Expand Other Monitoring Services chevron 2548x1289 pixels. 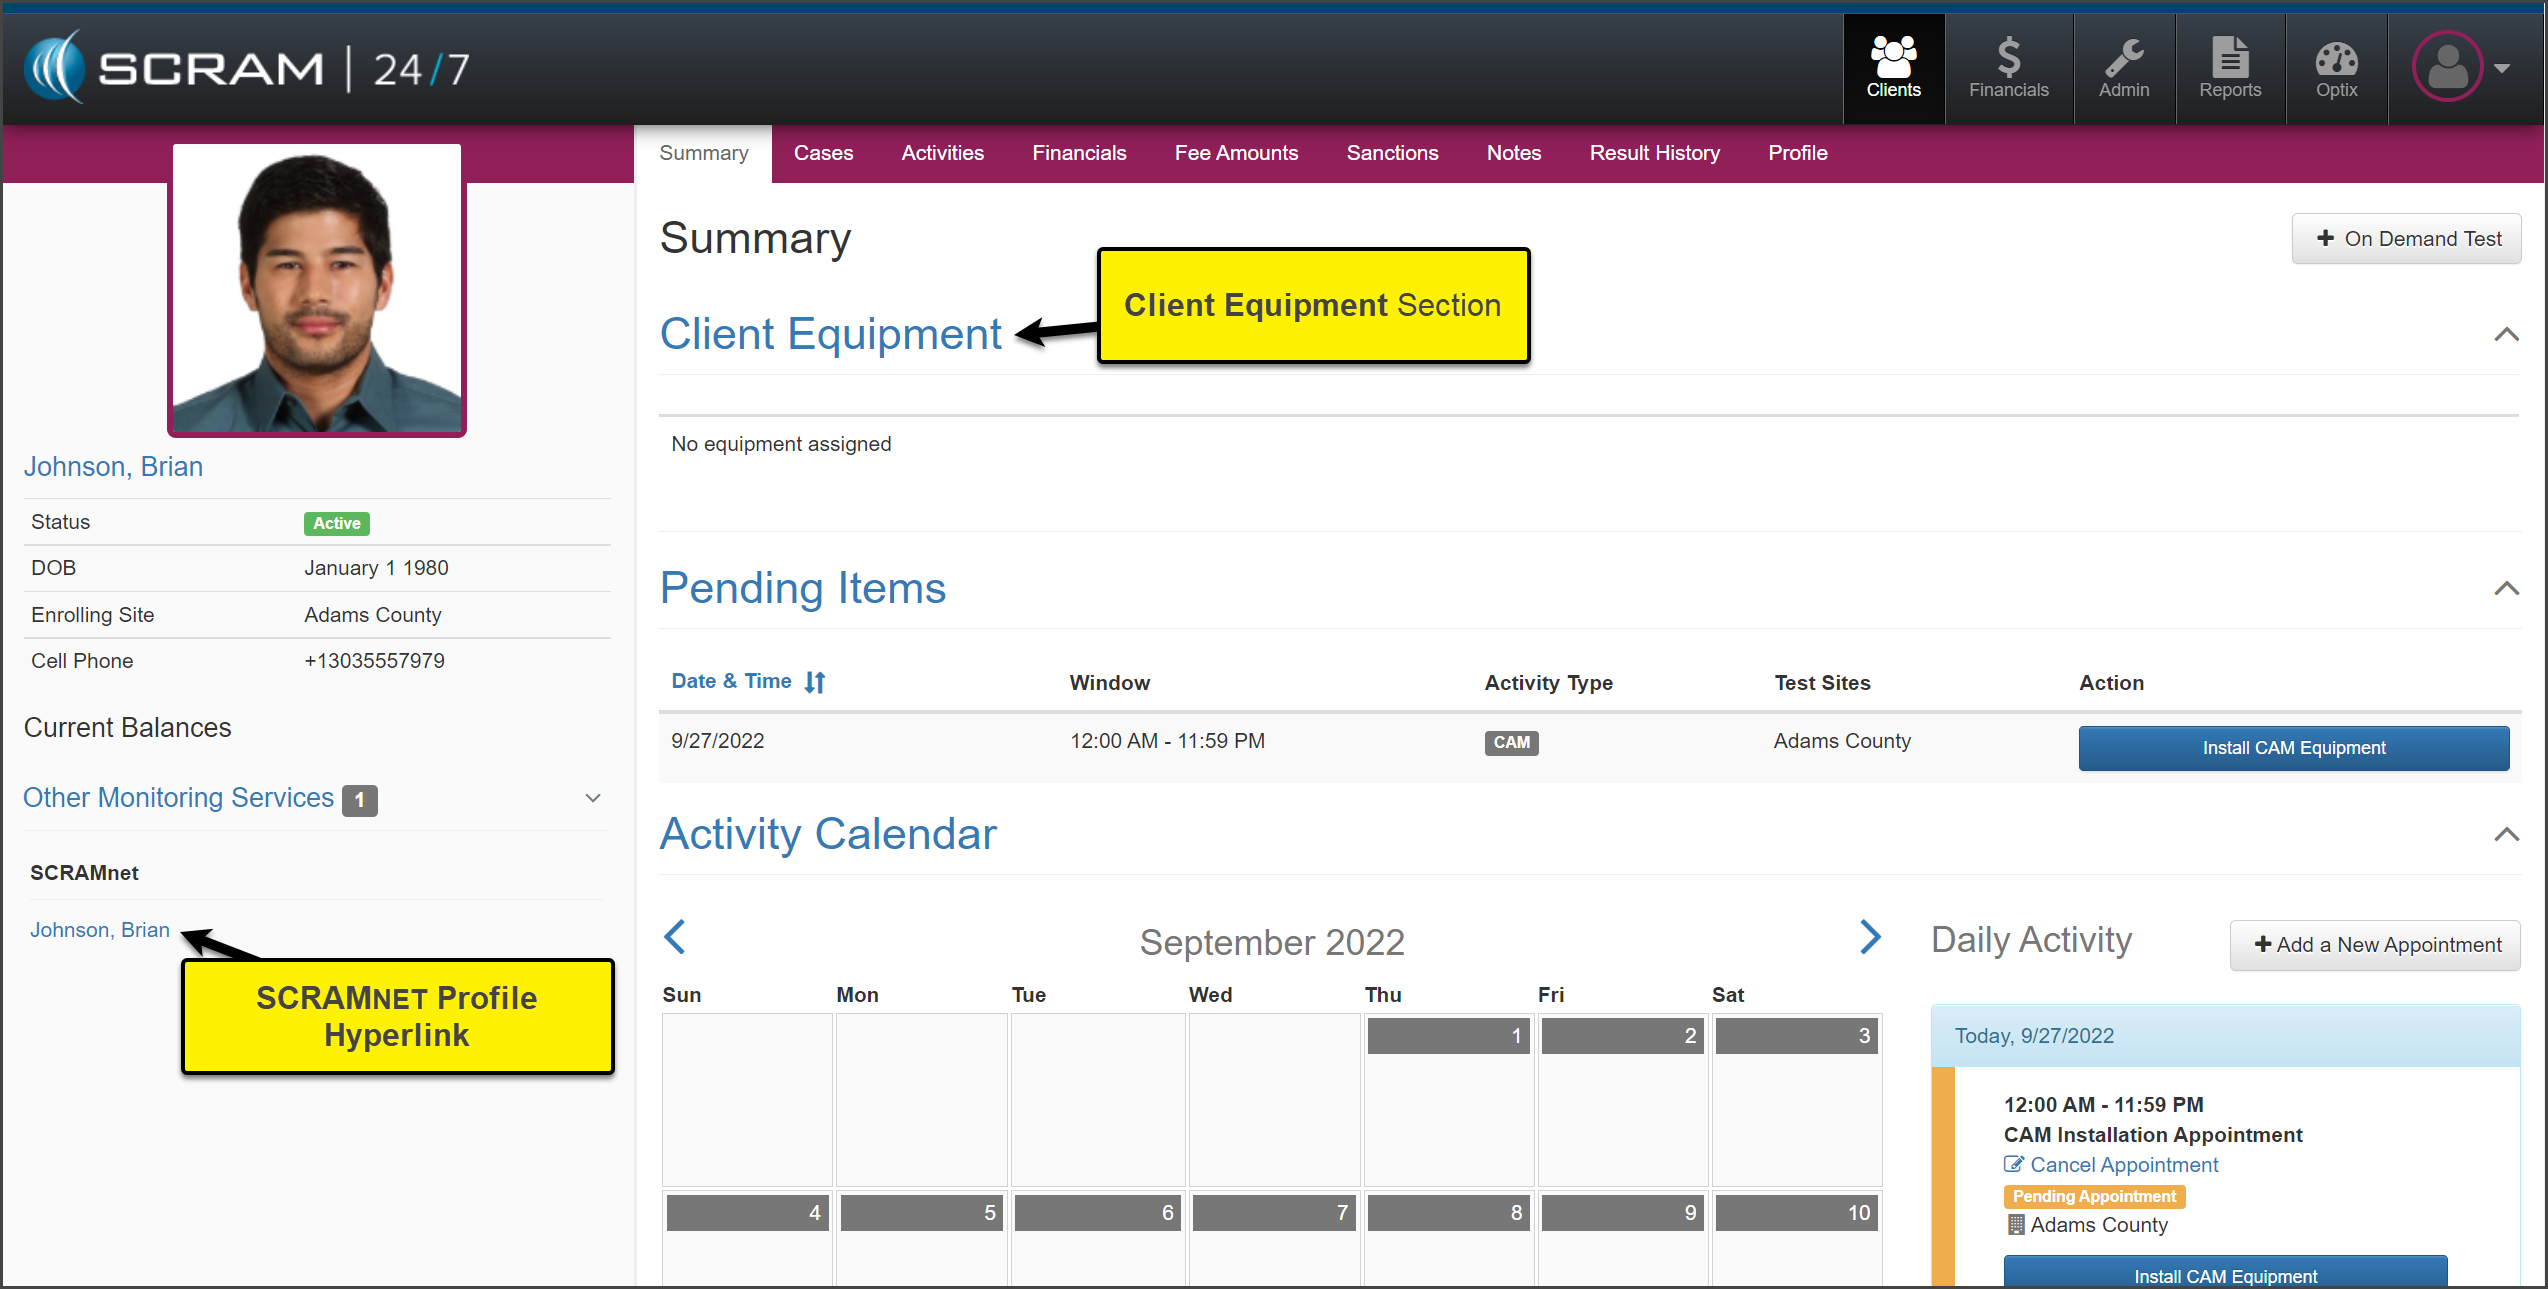pyautogui.click(x=593, y=798)
